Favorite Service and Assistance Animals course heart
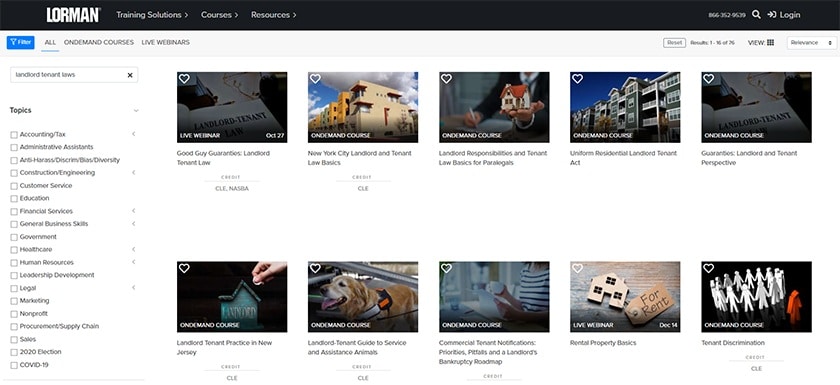840x385 pixels. (x=315, y=268)
